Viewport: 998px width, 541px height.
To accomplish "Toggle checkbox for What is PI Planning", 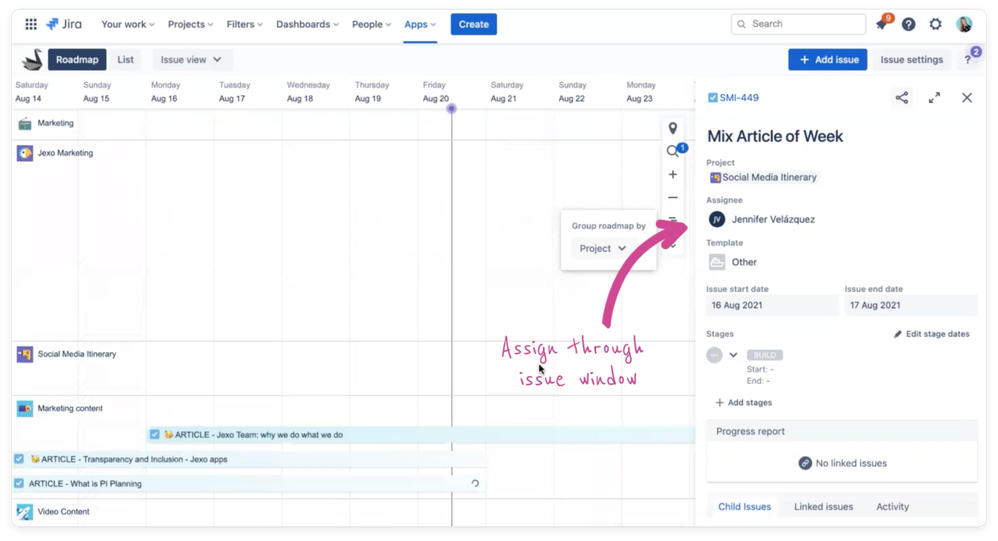I will (x=19, y=484).
